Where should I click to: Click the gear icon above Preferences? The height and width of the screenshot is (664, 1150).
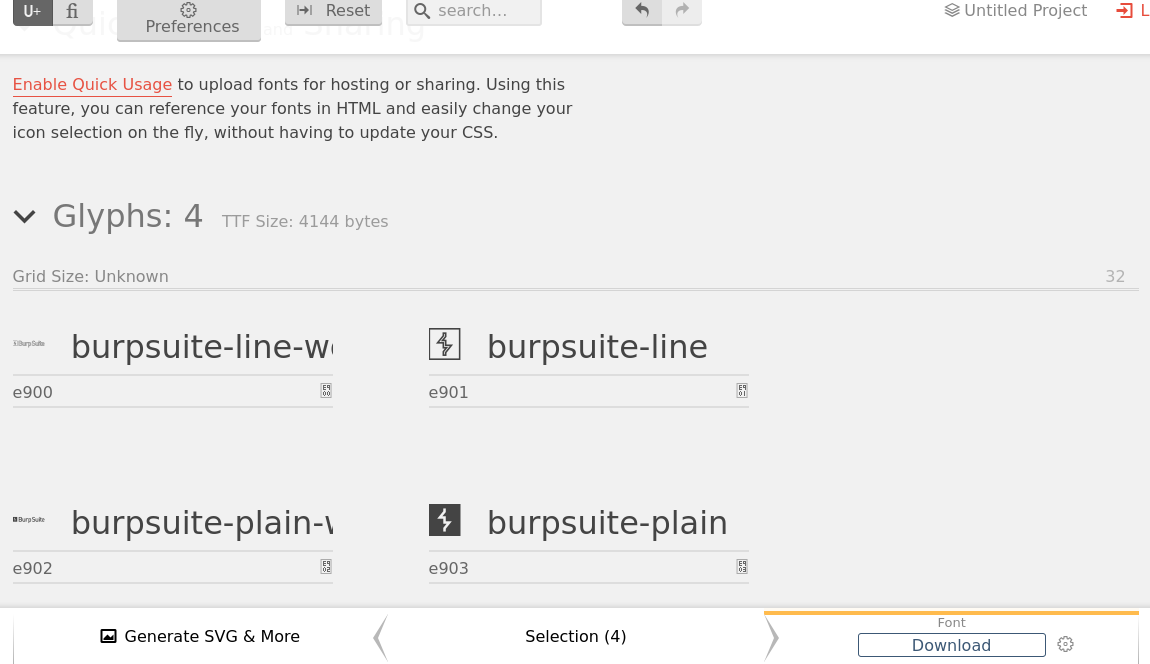pos(188,10)
